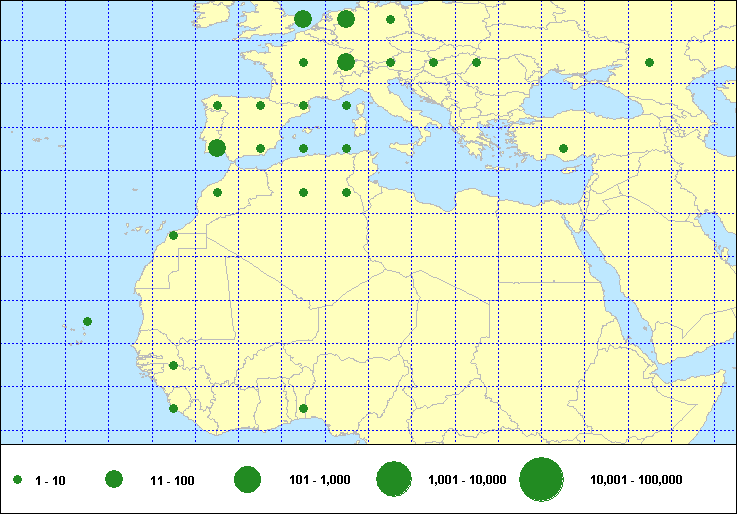The width and height of the screenshot is (737, 514).
Task: Select the large circle over Switzerland
Action: 346,62
